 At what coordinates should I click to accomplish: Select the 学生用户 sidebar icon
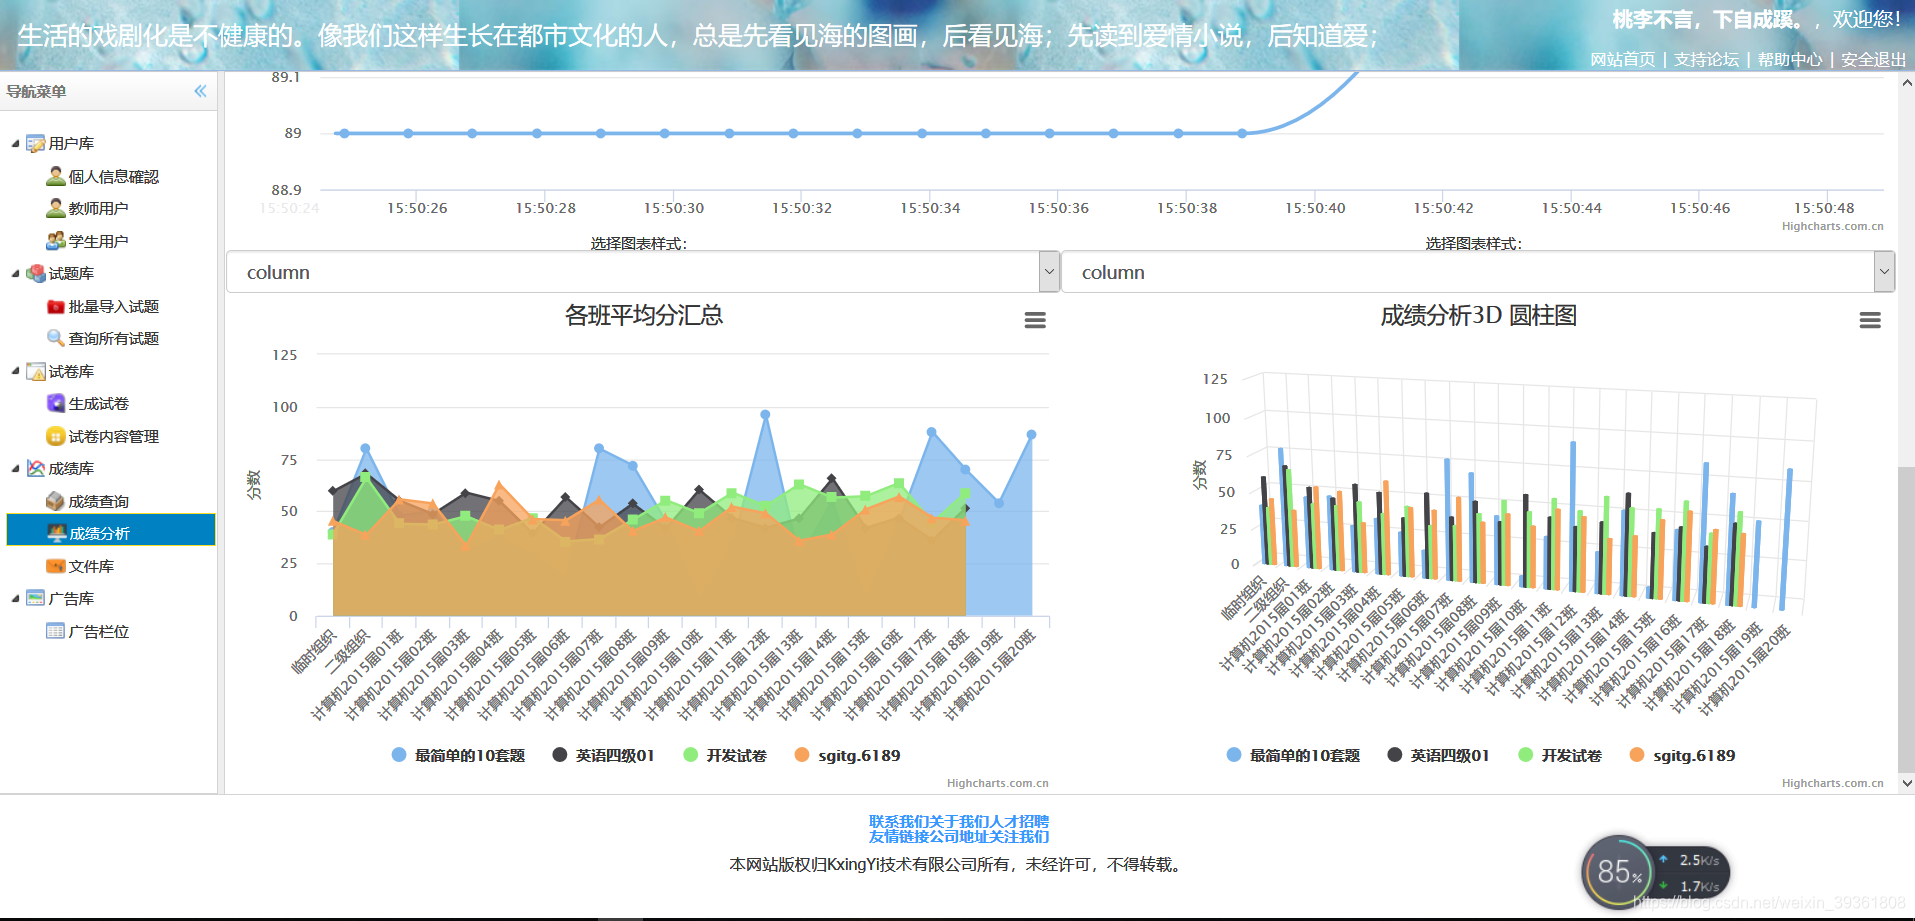tap(55, 240)
